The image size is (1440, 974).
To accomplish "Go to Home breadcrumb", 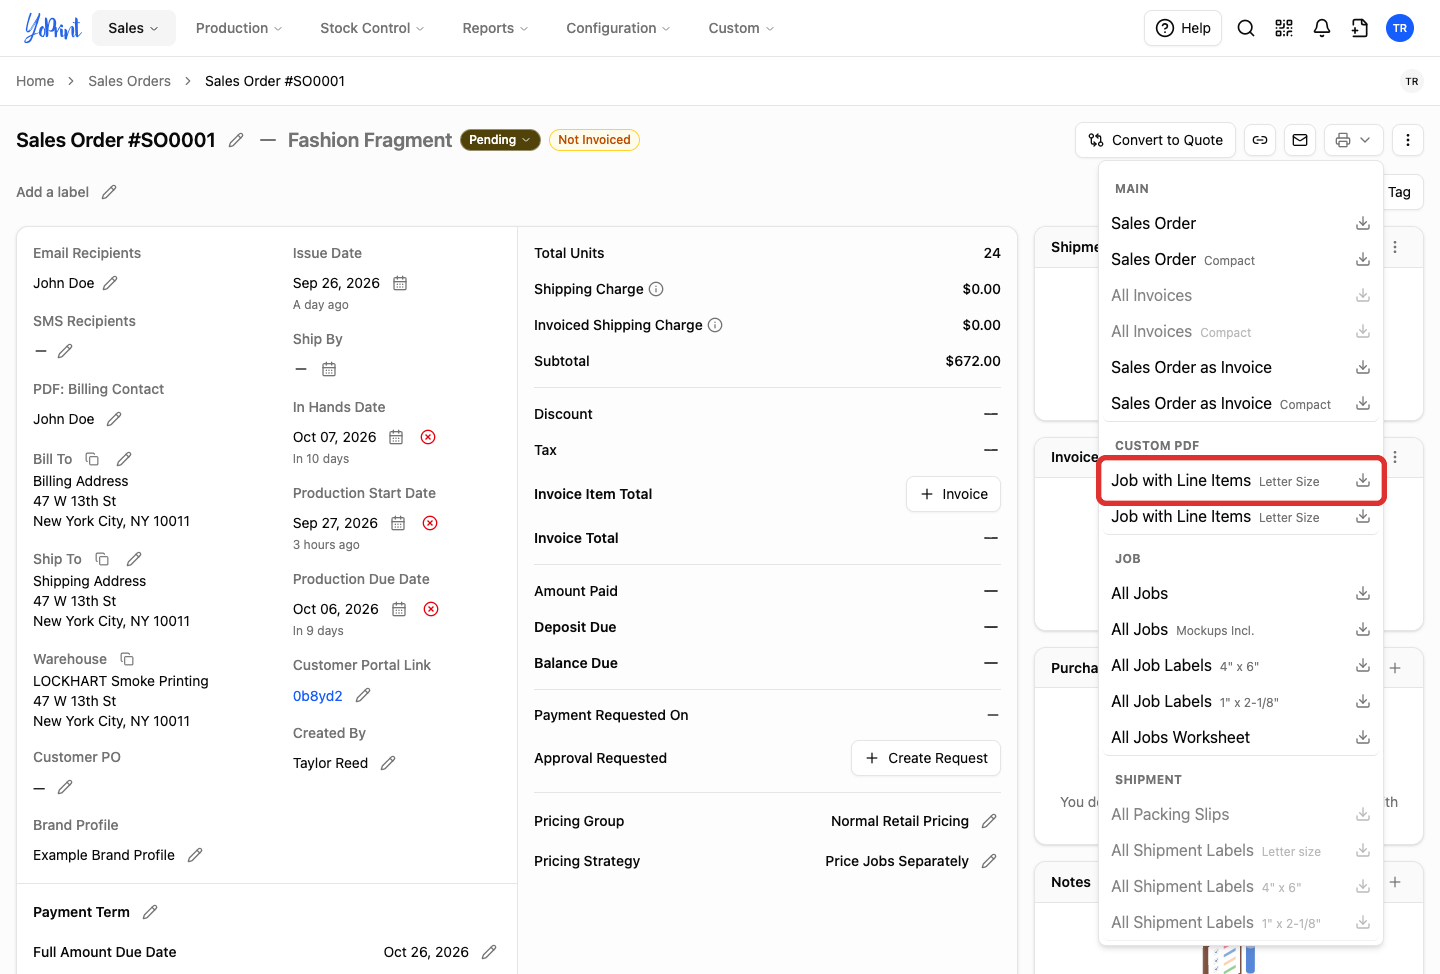I will click(x=35, y=81).
